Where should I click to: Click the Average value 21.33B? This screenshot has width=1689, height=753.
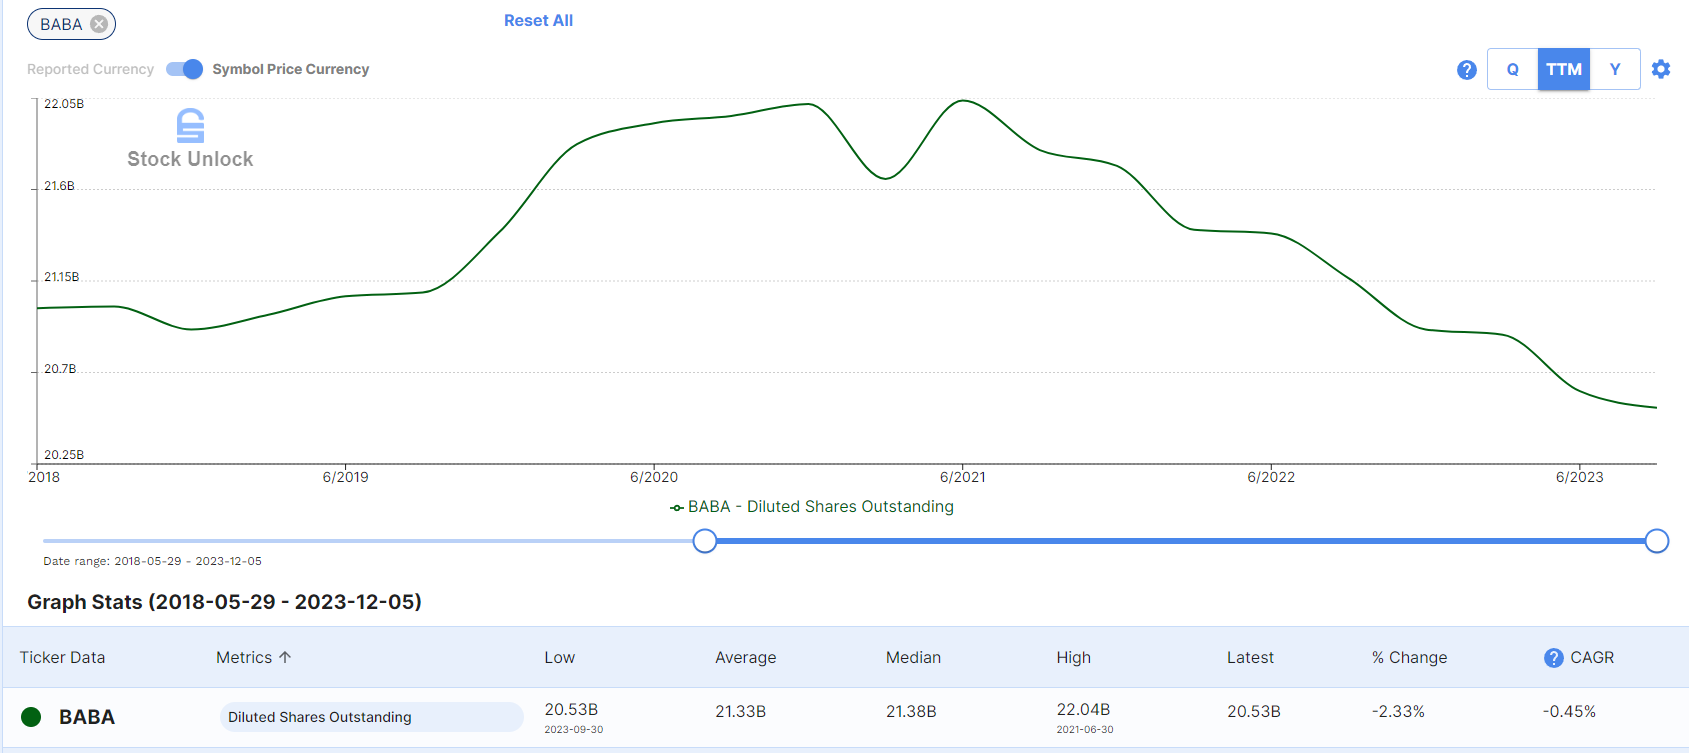(x=740, y=711)
